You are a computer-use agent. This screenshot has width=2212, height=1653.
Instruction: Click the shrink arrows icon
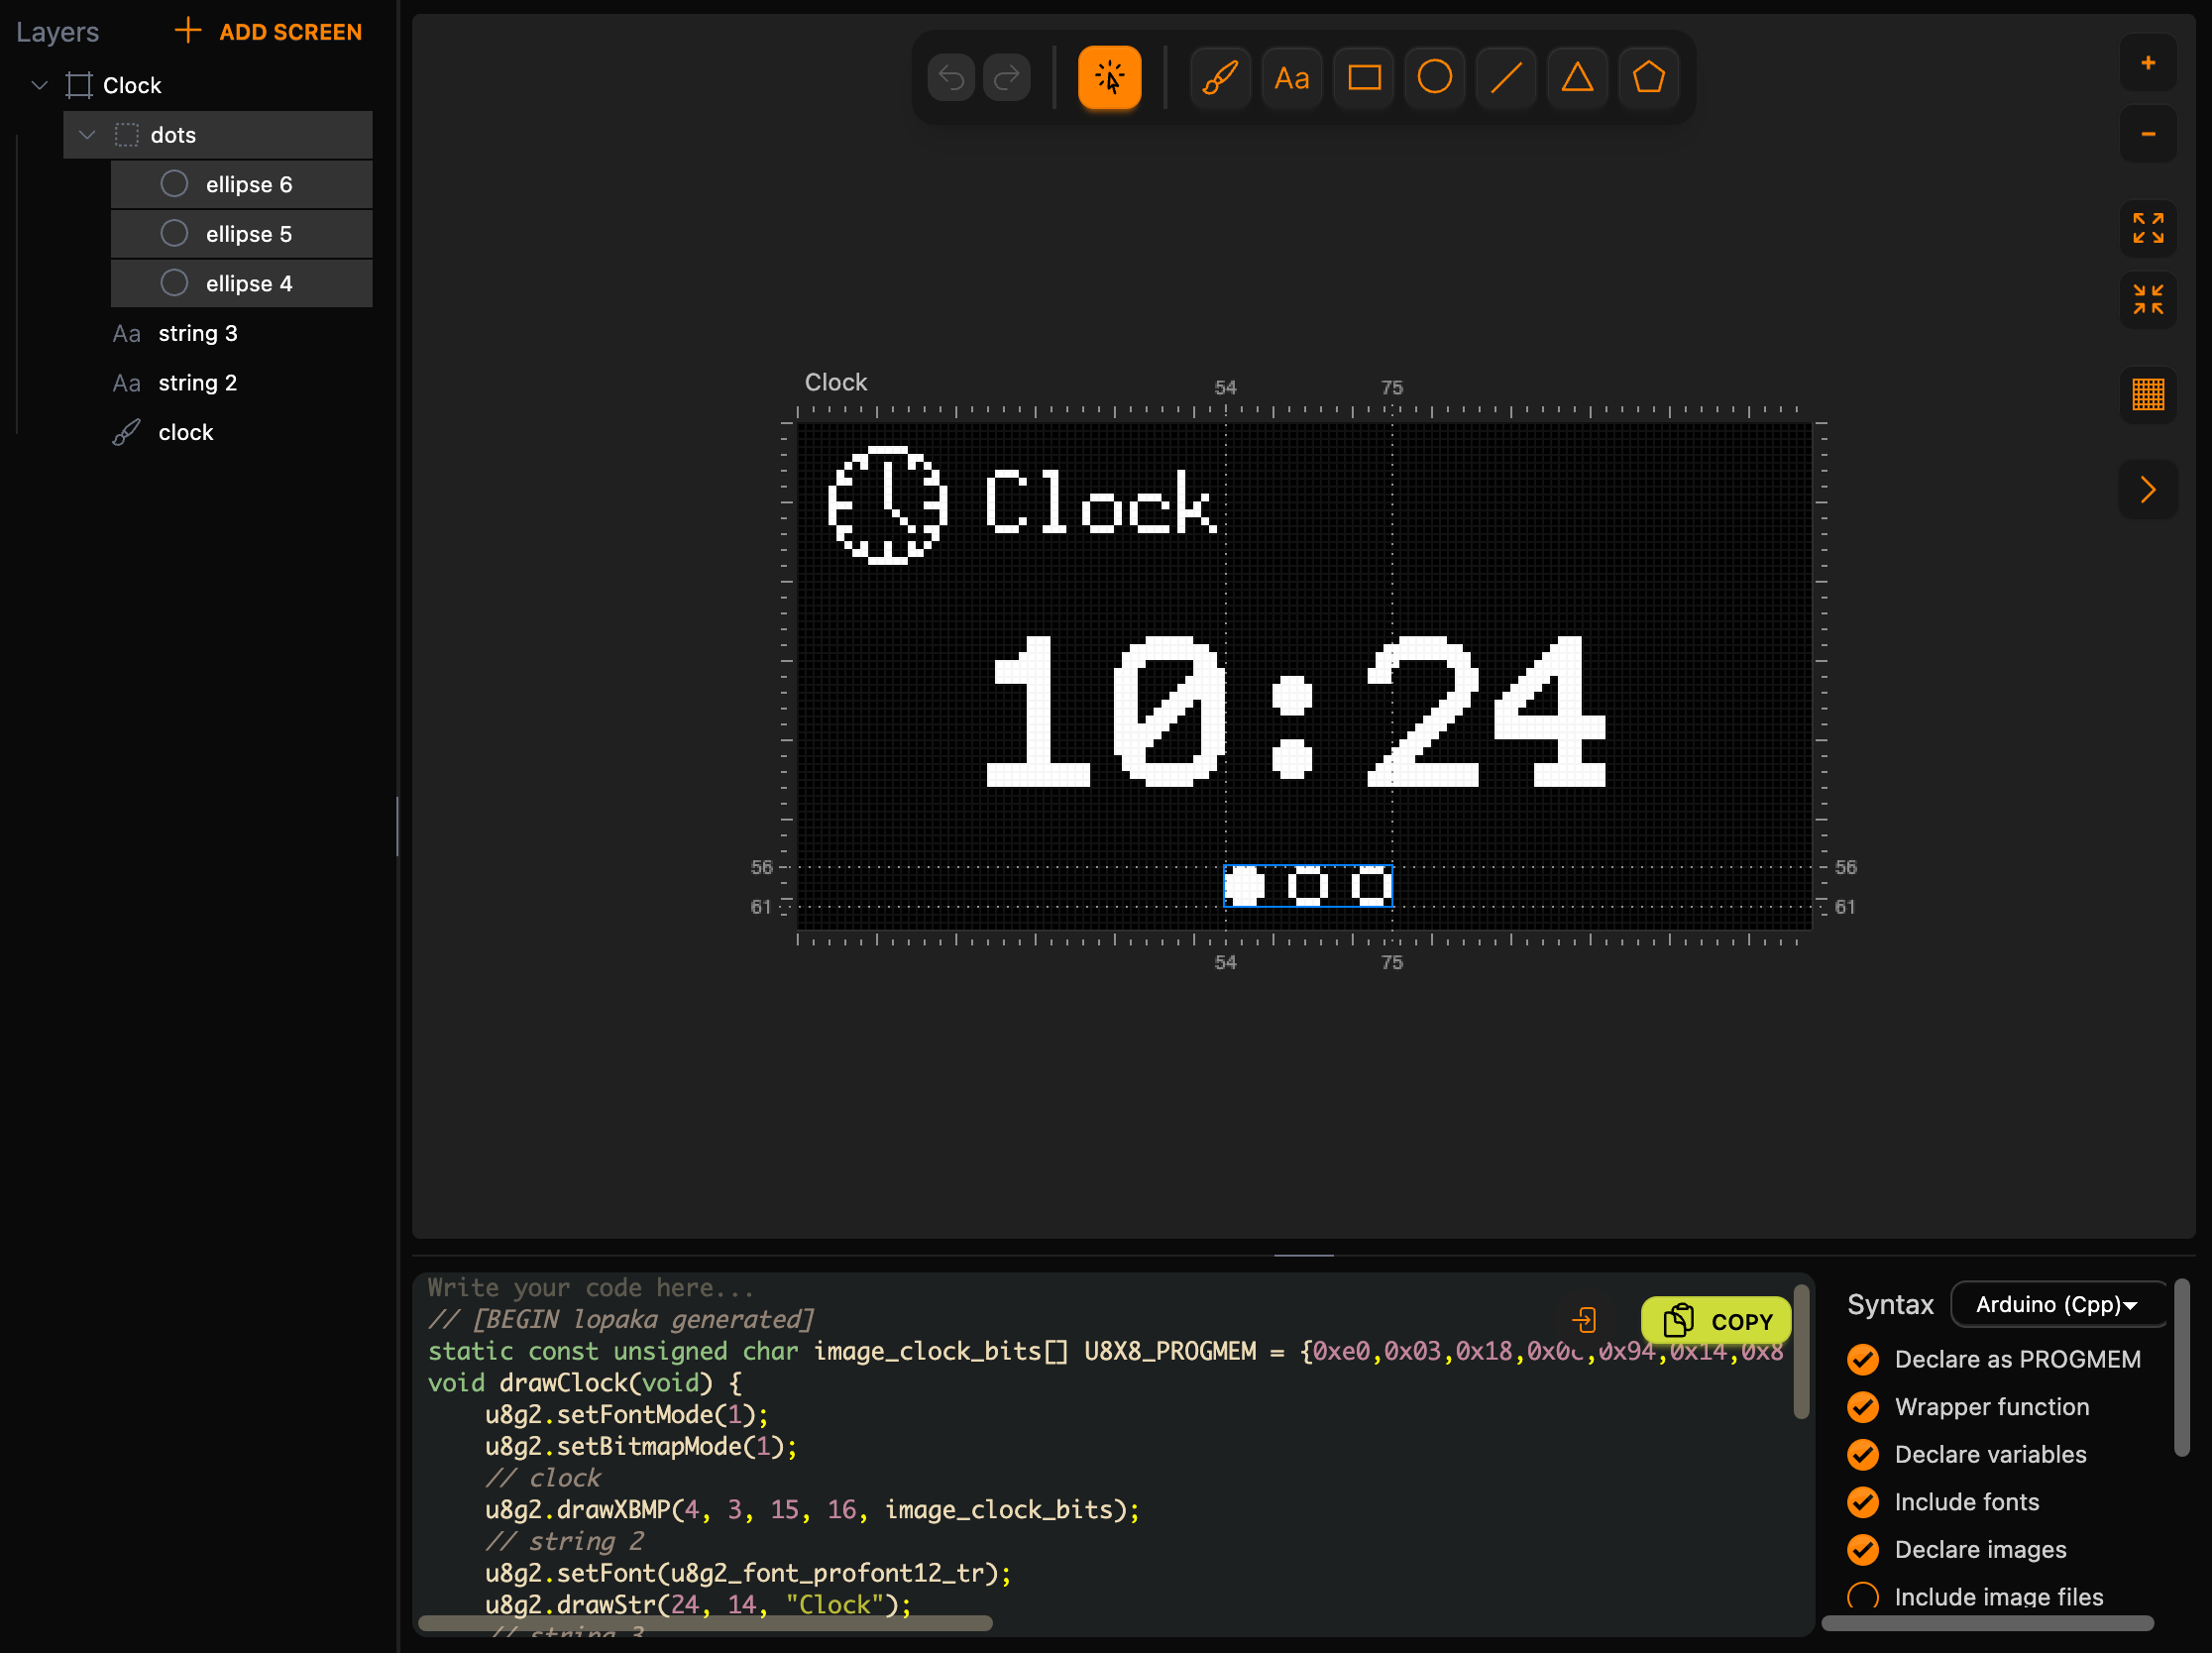click(2147, 299)
